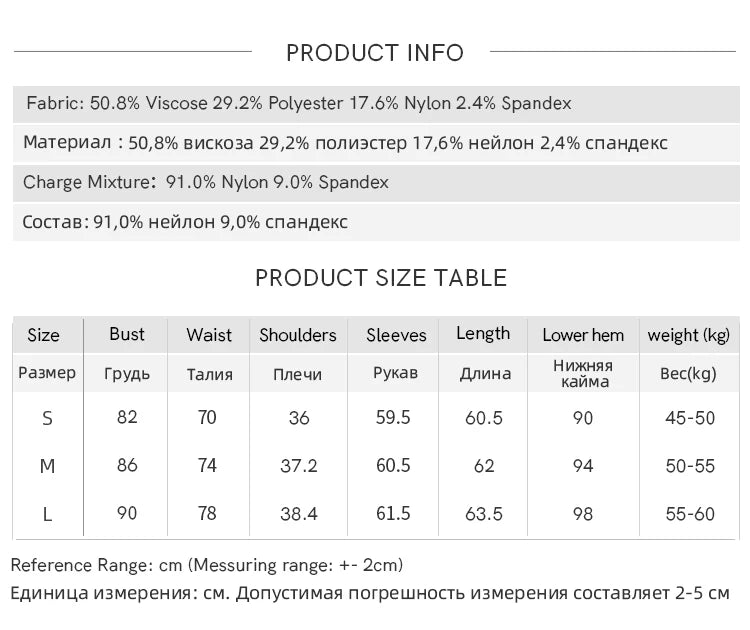Click the weight (kg) column header
Viewport: 750px width, 630px height.
[689, 335]
